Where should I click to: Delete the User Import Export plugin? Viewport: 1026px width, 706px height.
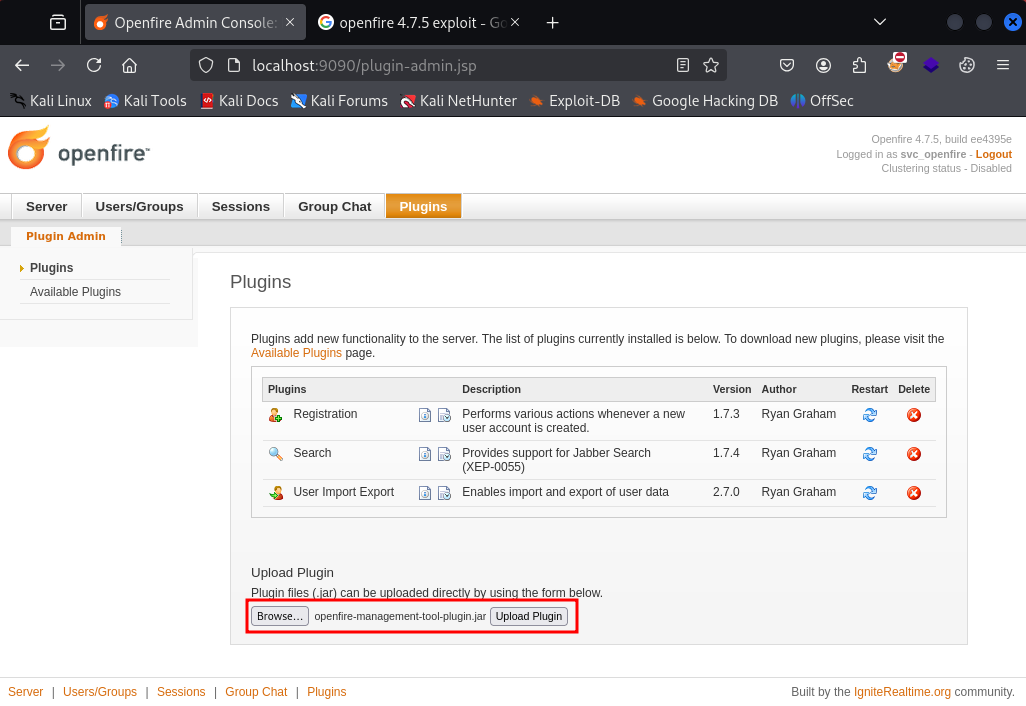coord(914,493)
